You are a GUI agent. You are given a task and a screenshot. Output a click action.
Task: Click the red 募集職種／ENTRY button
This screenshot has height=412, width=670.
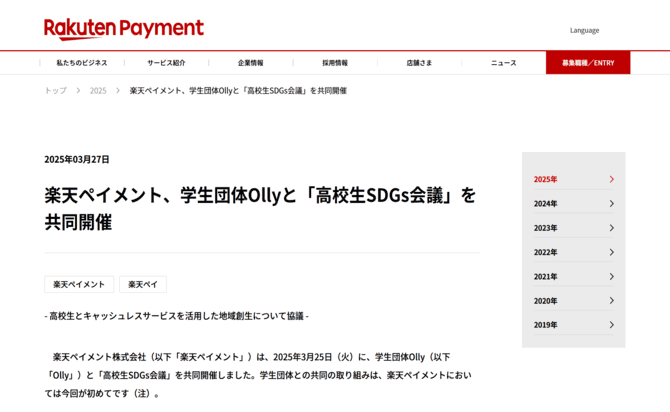(588, 63)
